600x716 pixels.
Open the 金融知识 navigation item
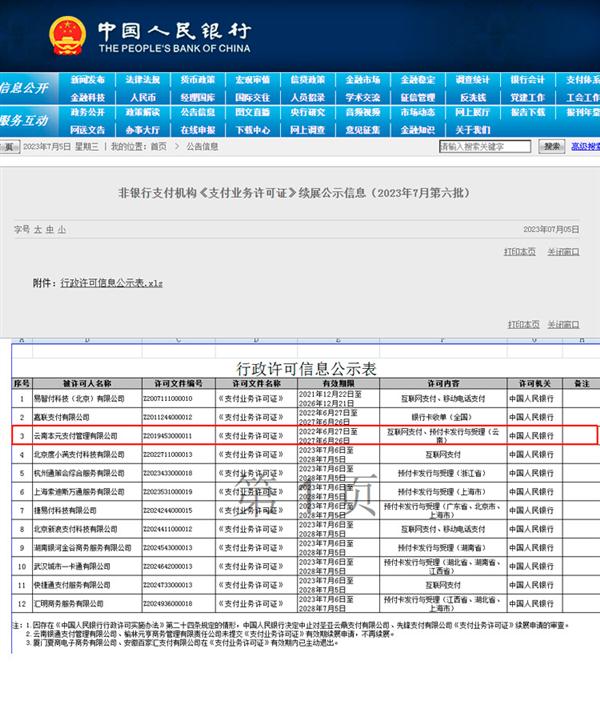tap(418, 130)
